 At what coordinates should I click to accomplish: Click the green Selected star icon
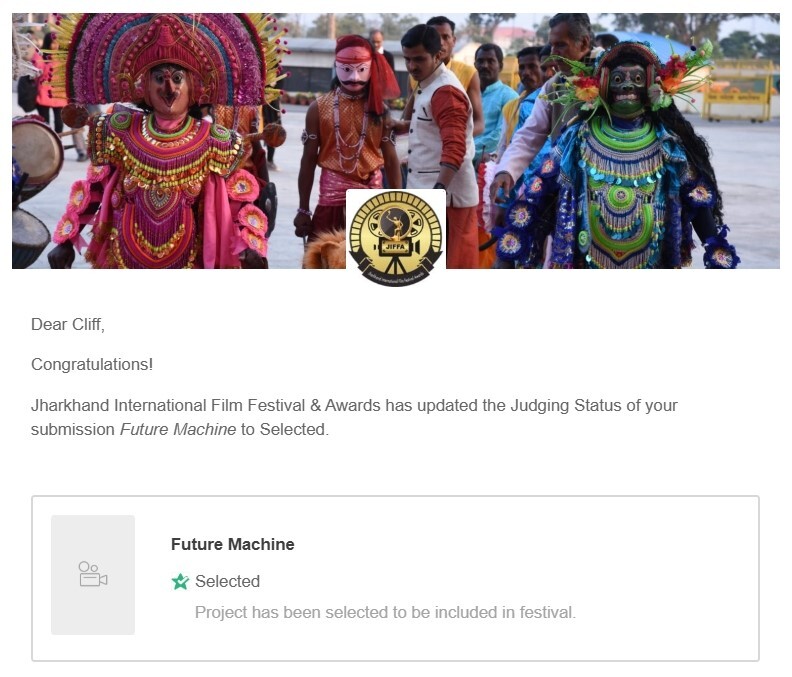180,582
